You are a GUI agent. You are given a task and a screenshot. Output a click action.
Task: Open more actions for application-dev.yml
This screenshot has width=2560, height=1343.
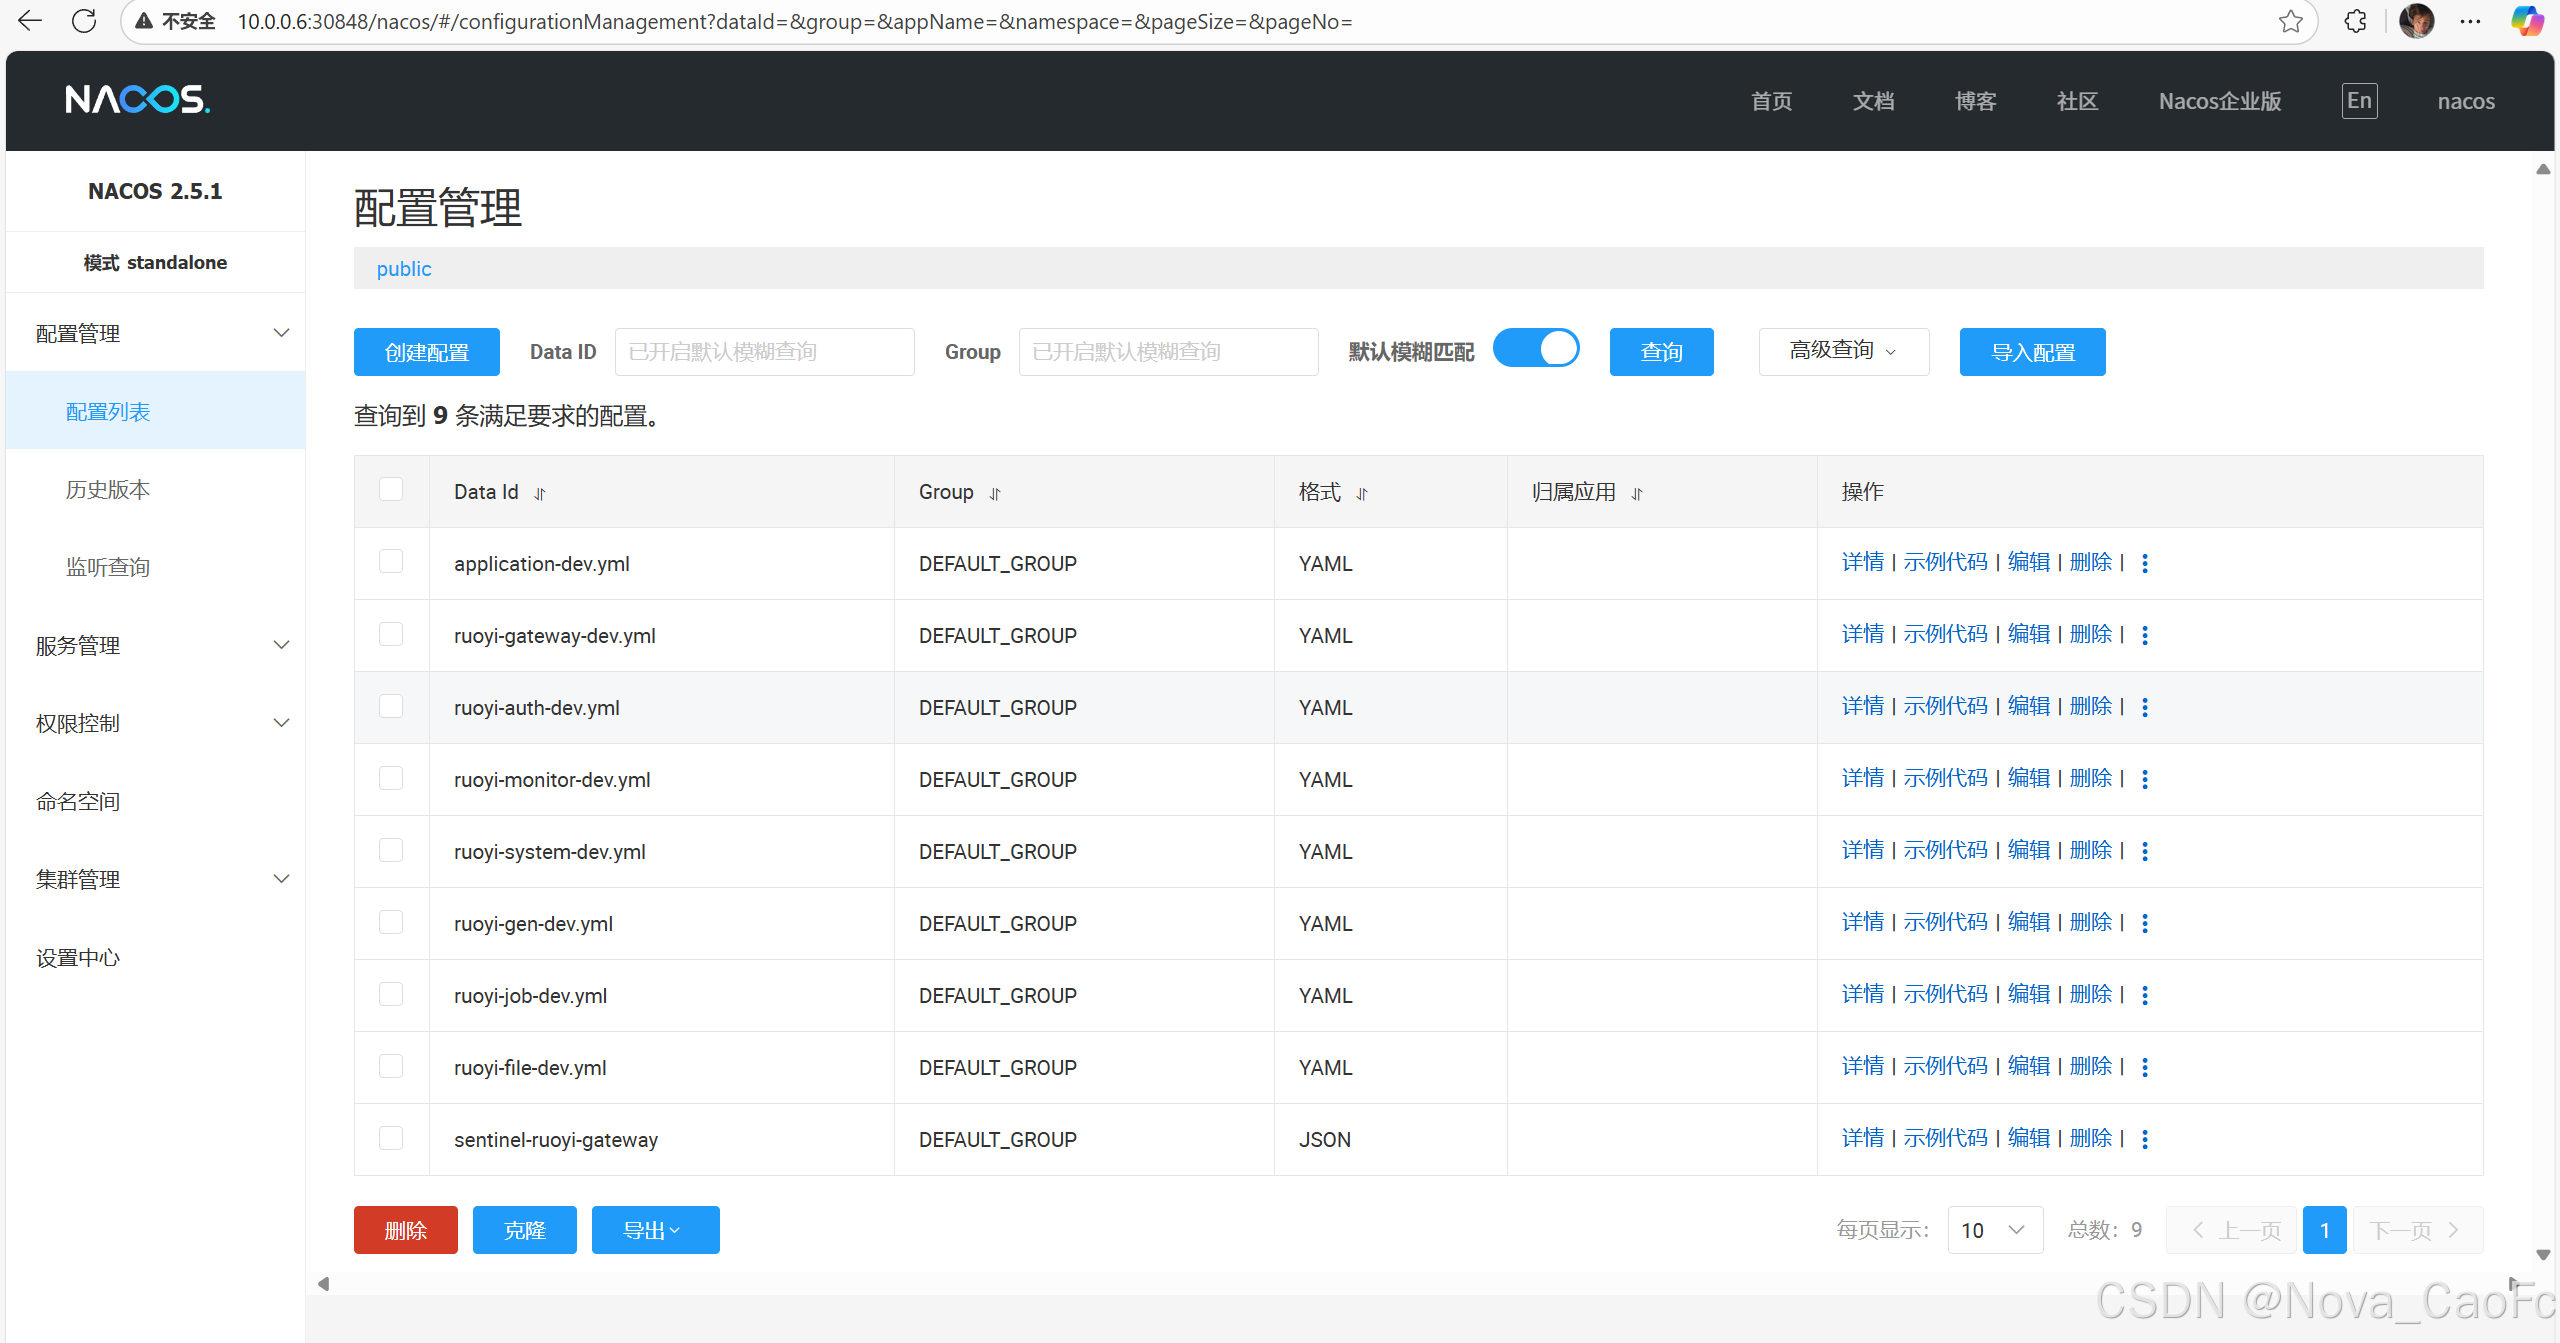(2145, 563)
